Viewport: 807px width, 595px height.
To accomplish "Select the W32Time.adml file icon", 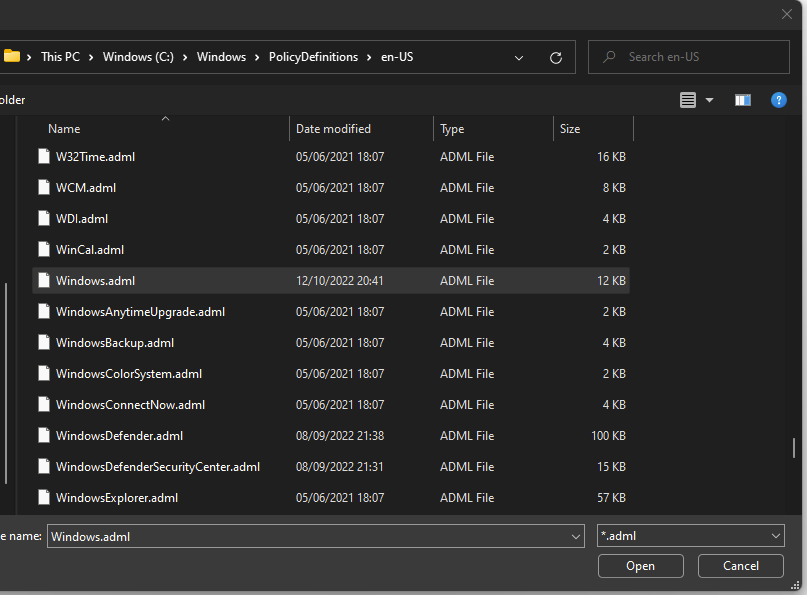I will coord(44,156).
